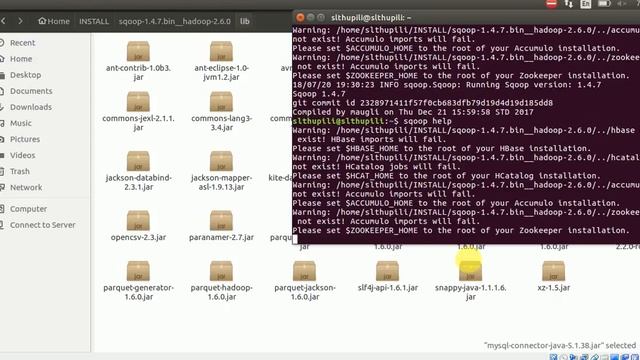Click 'Compiled by maugli' line in terminal
Screen dimensions: 640x360
pos(413,112)
